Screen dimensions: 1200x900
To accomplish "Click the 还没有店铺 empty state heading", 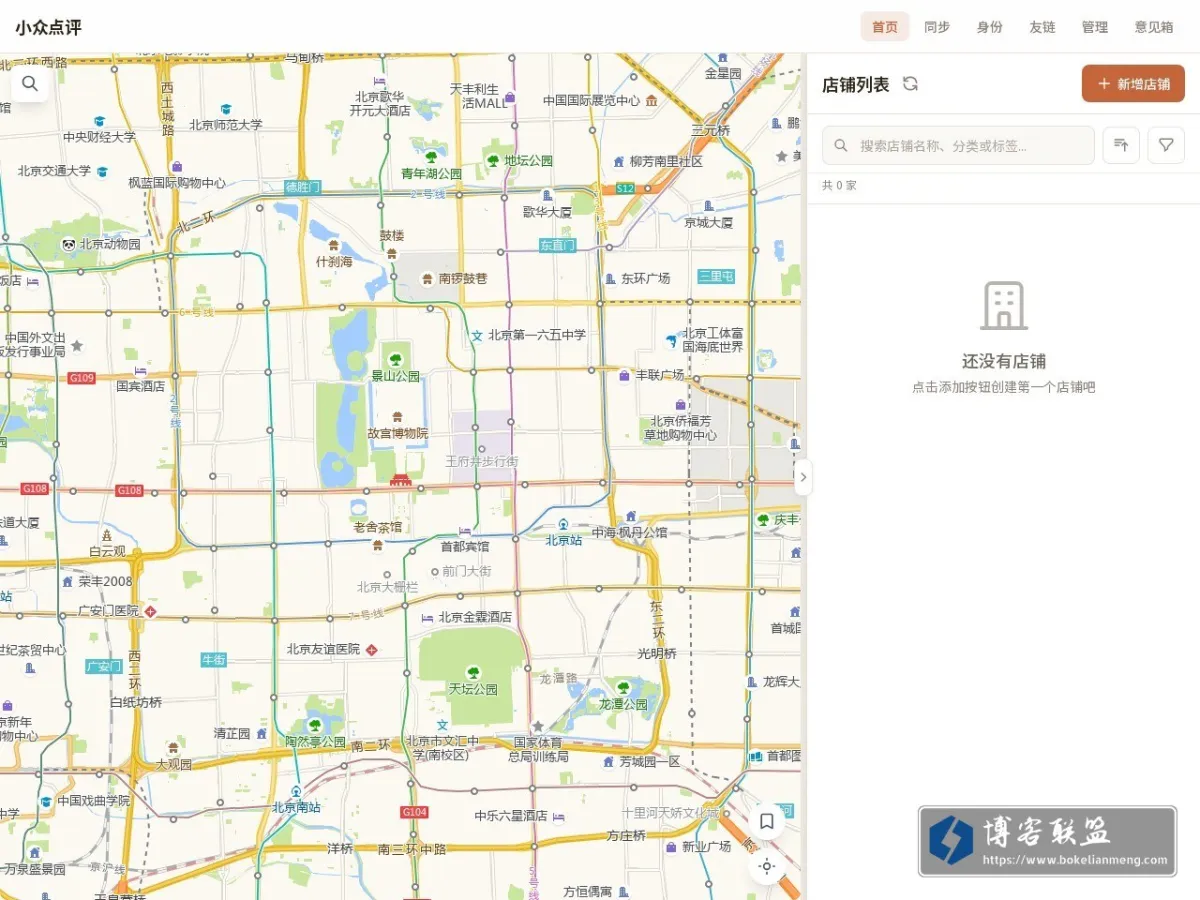I will point(1004,362).
